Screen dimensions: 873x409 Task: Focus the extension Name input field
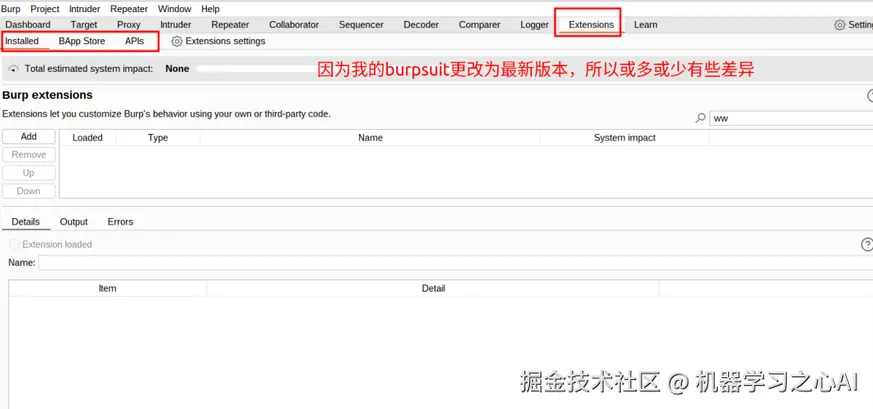[x=455, y=262]
